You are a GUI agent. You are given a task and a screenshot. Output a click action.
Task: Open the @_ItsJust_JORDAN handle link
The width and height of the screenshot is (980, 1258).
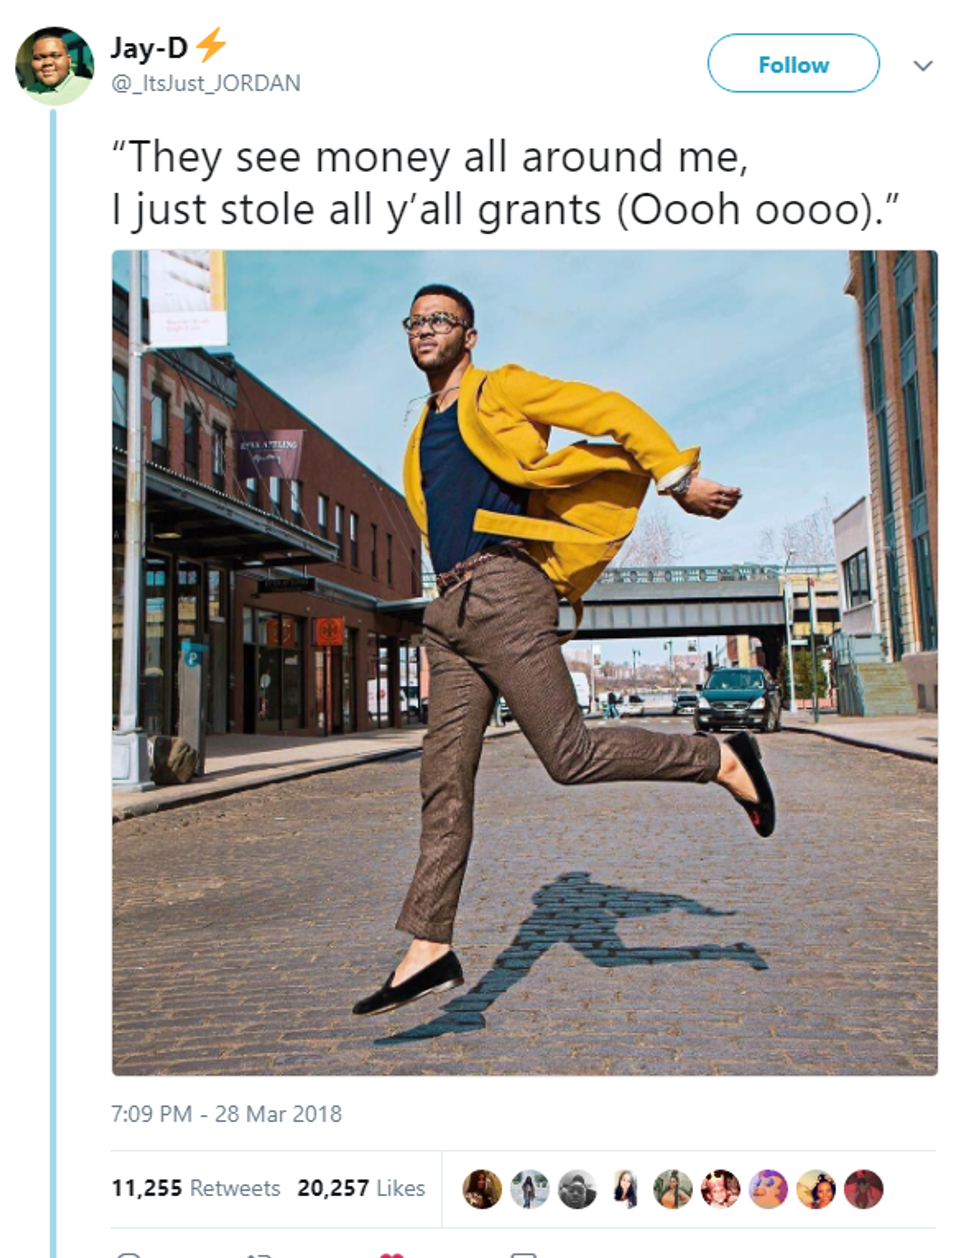click(206, 83)
